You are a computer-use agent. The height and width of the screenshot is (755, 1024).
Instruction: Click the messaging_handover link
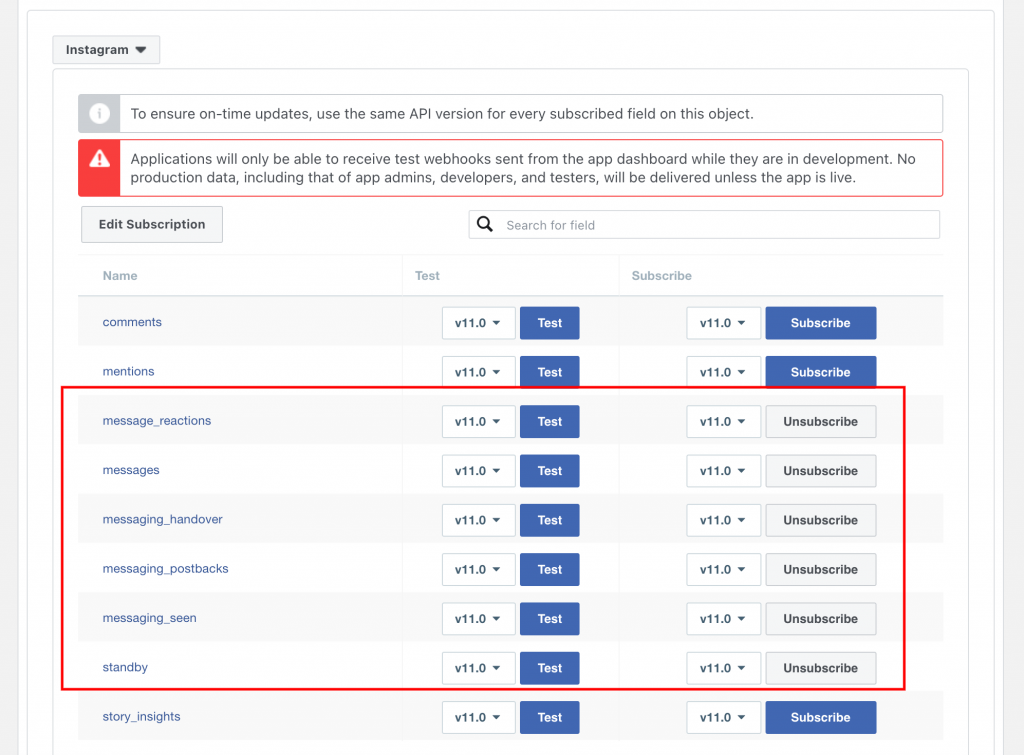pyautogui.click(x=162, y=519)
